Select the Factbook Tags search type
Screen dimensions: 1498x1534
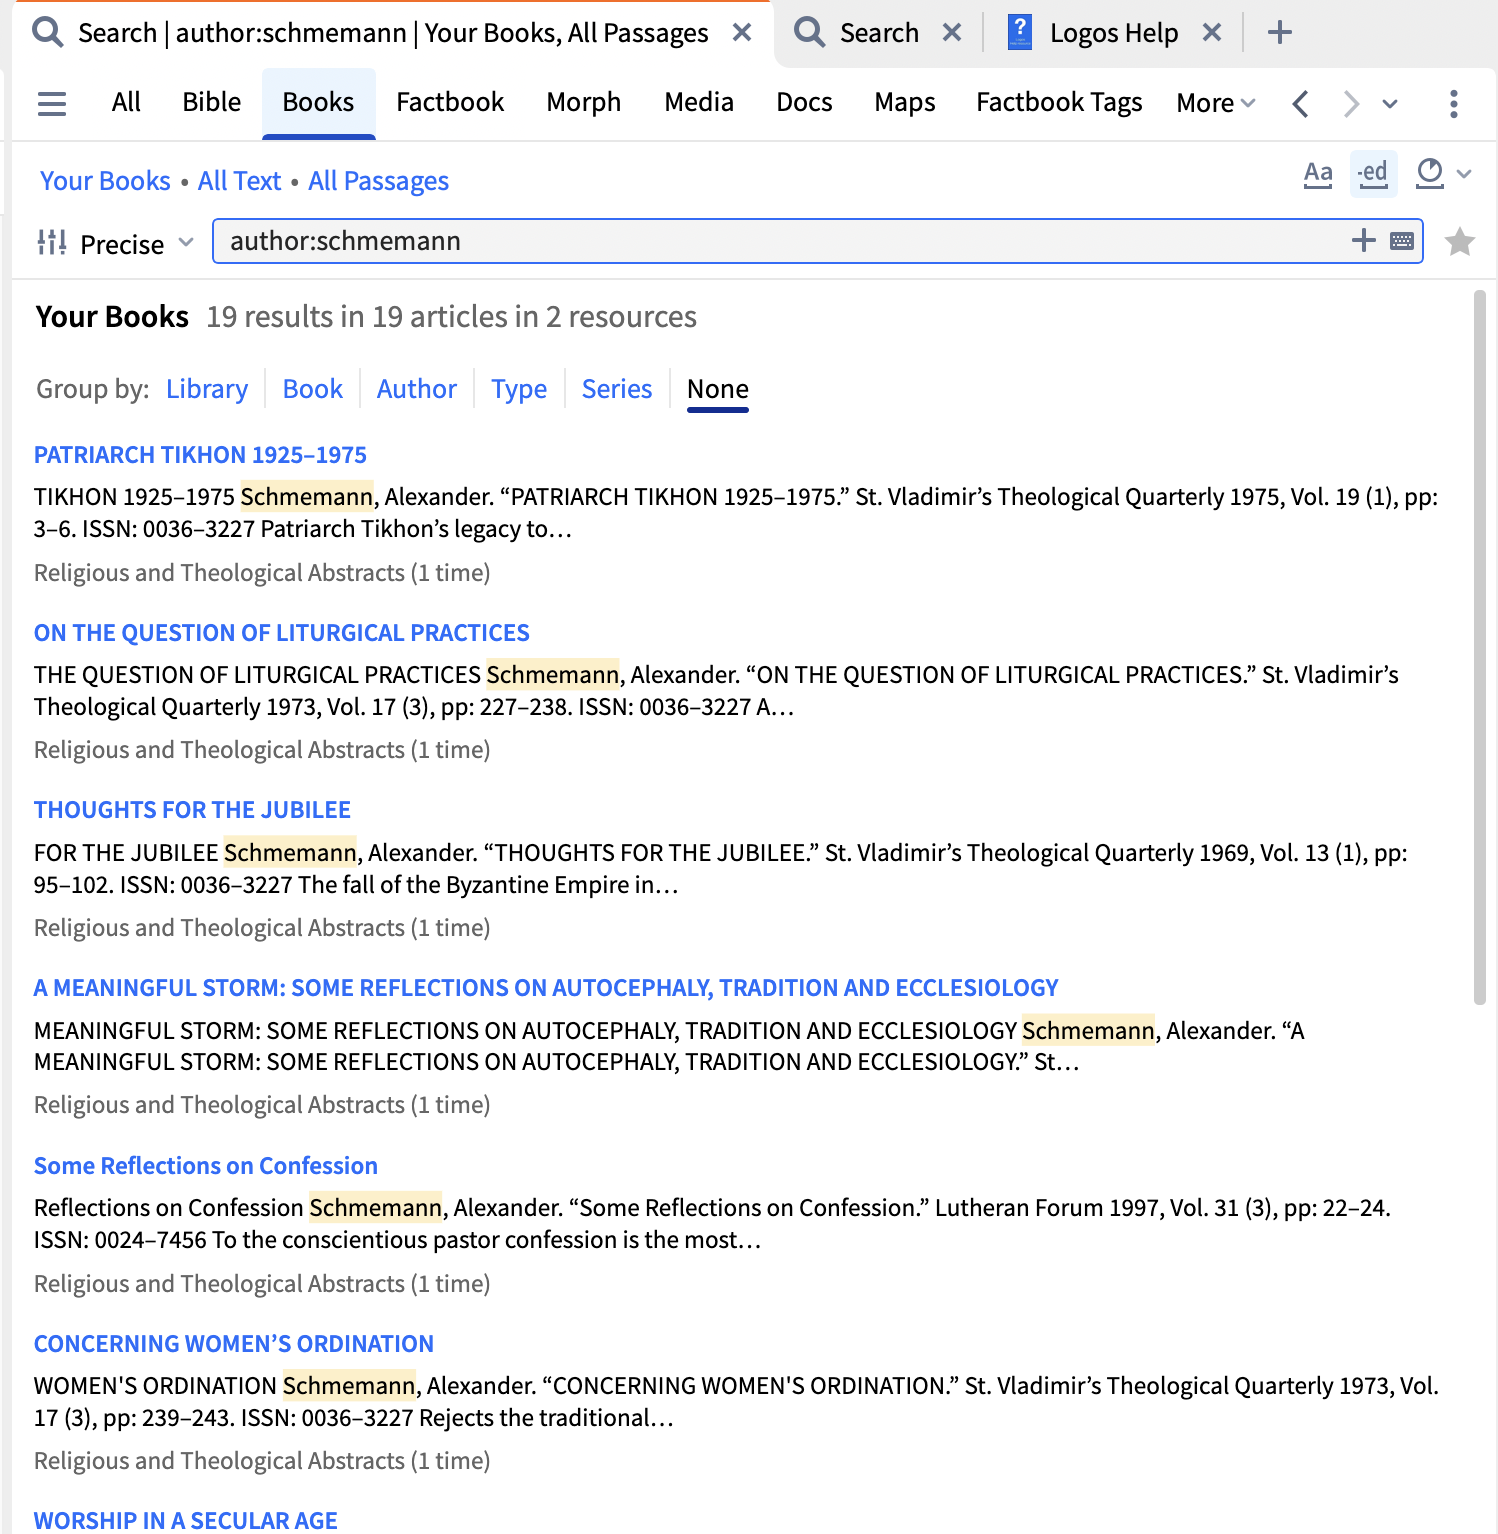tap(1059, 102)
